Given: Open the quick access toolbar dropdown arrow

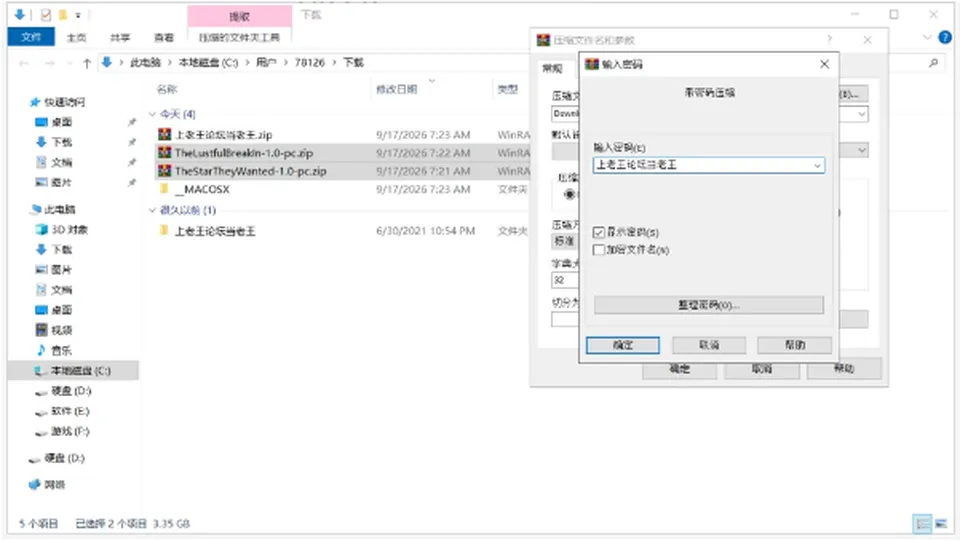Looking at the screenshot, I should pyautogui.click(x=78, y=15).
